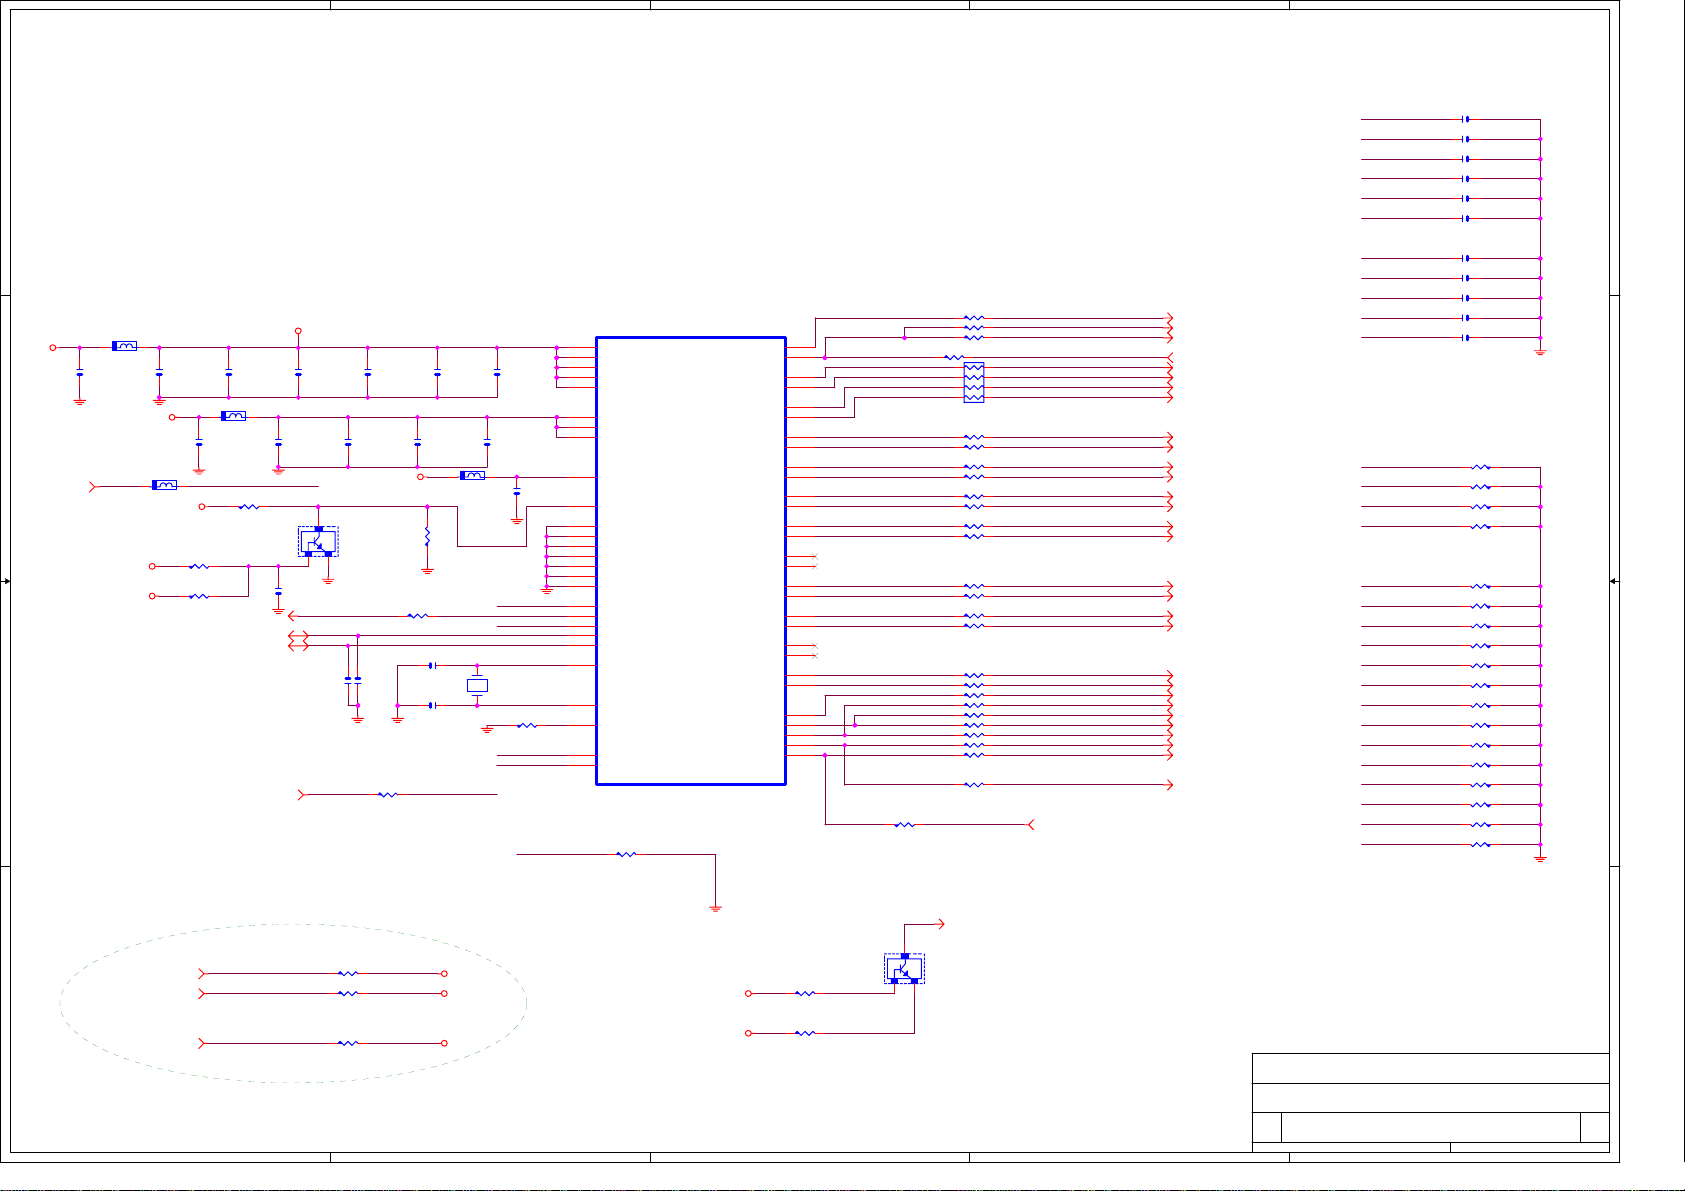Click the right border arrow marker
This screenshot has height=1191, width=1685.
pos(1614,581)
